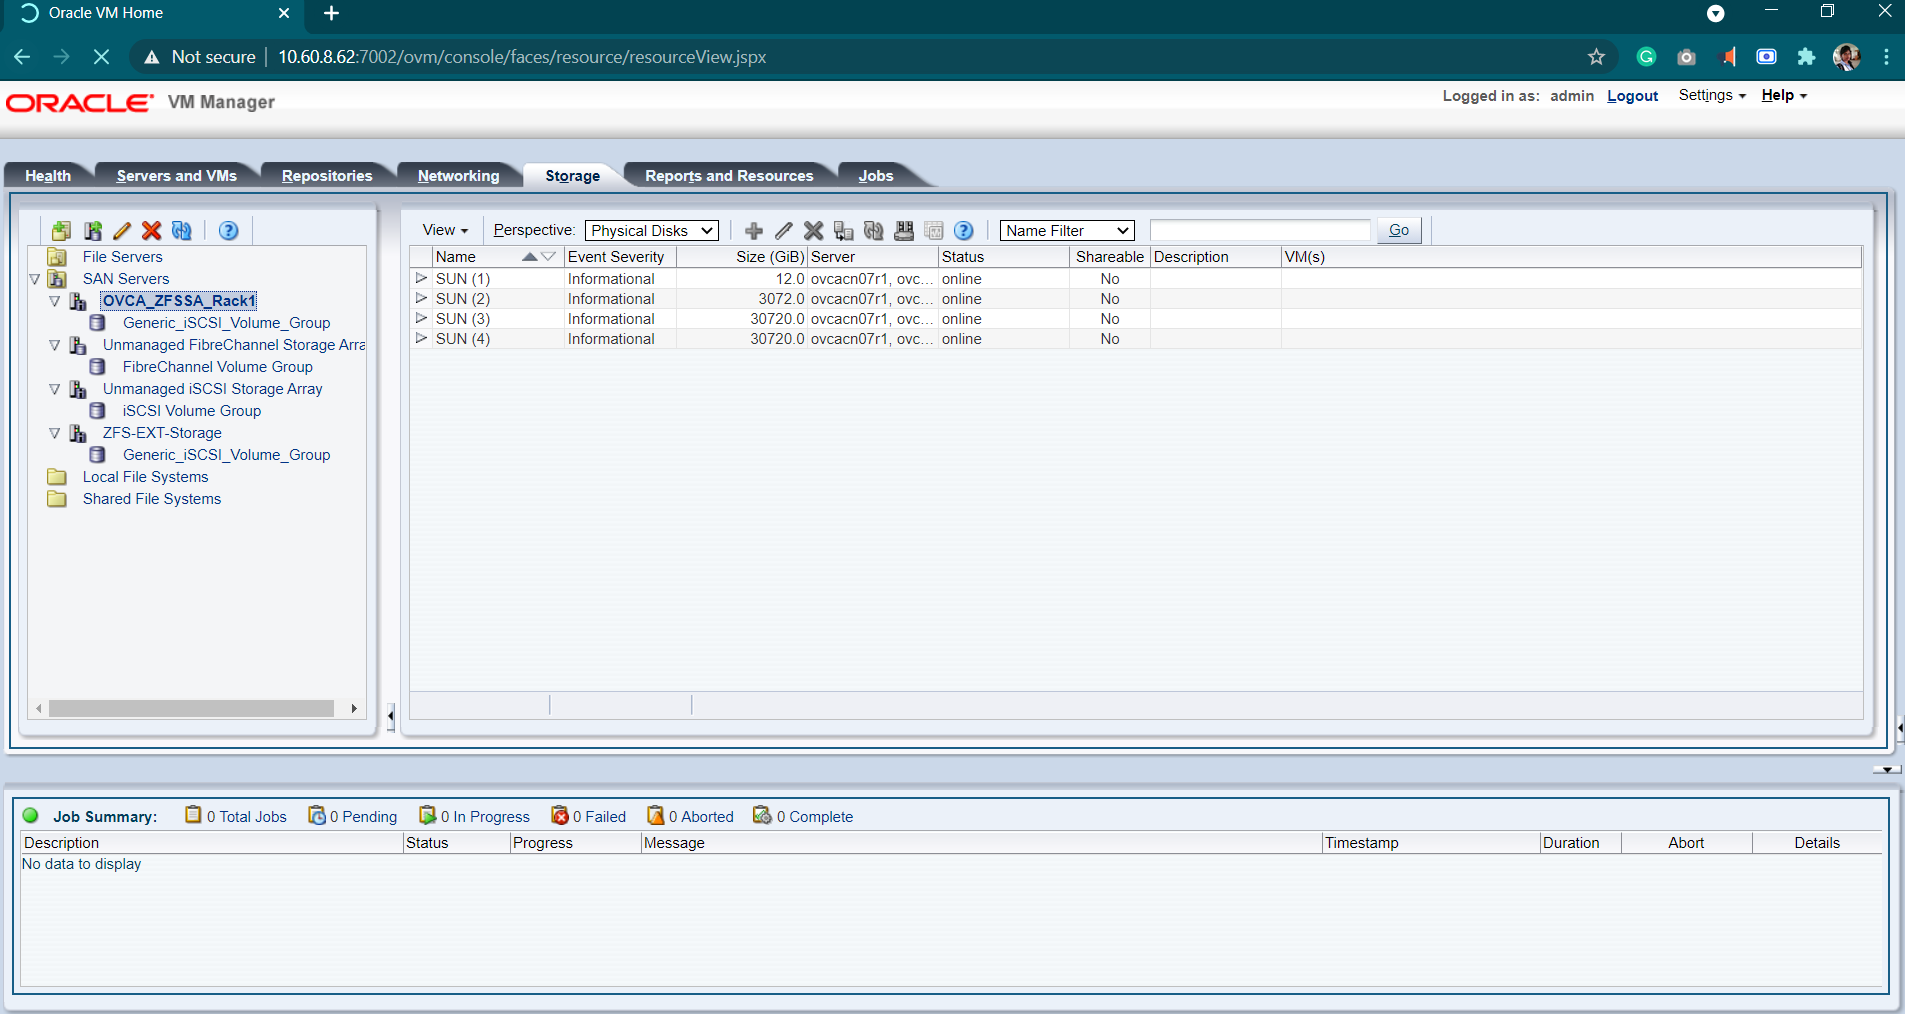This screenshot has width=1905, height=1014.
Task: Open the Perspective Physical Disks dropdown
Action: (x=652, y=231)
